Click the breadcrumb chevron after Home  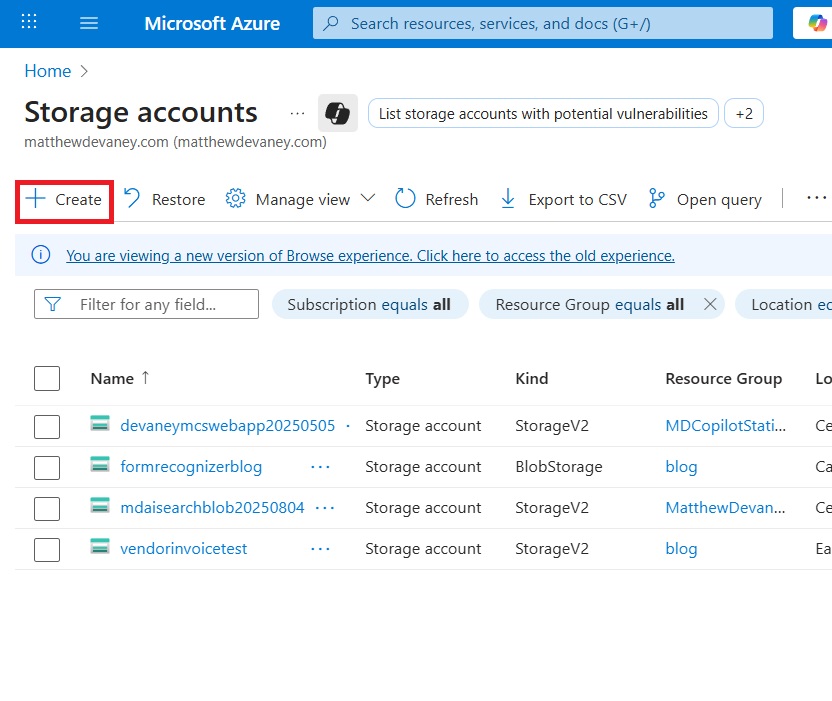click(x=84, y=71)
